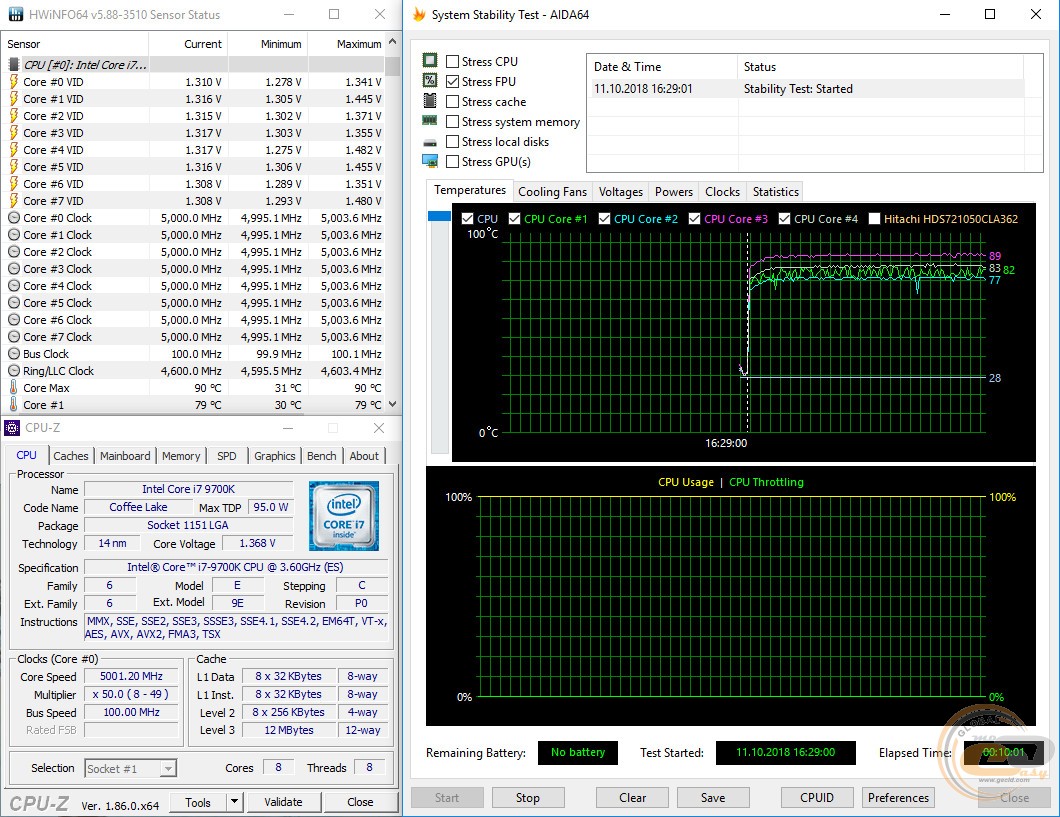Viewport: 1060px width, 817px height.
Task: Click CPU-Z Close button
Action: 360,802
